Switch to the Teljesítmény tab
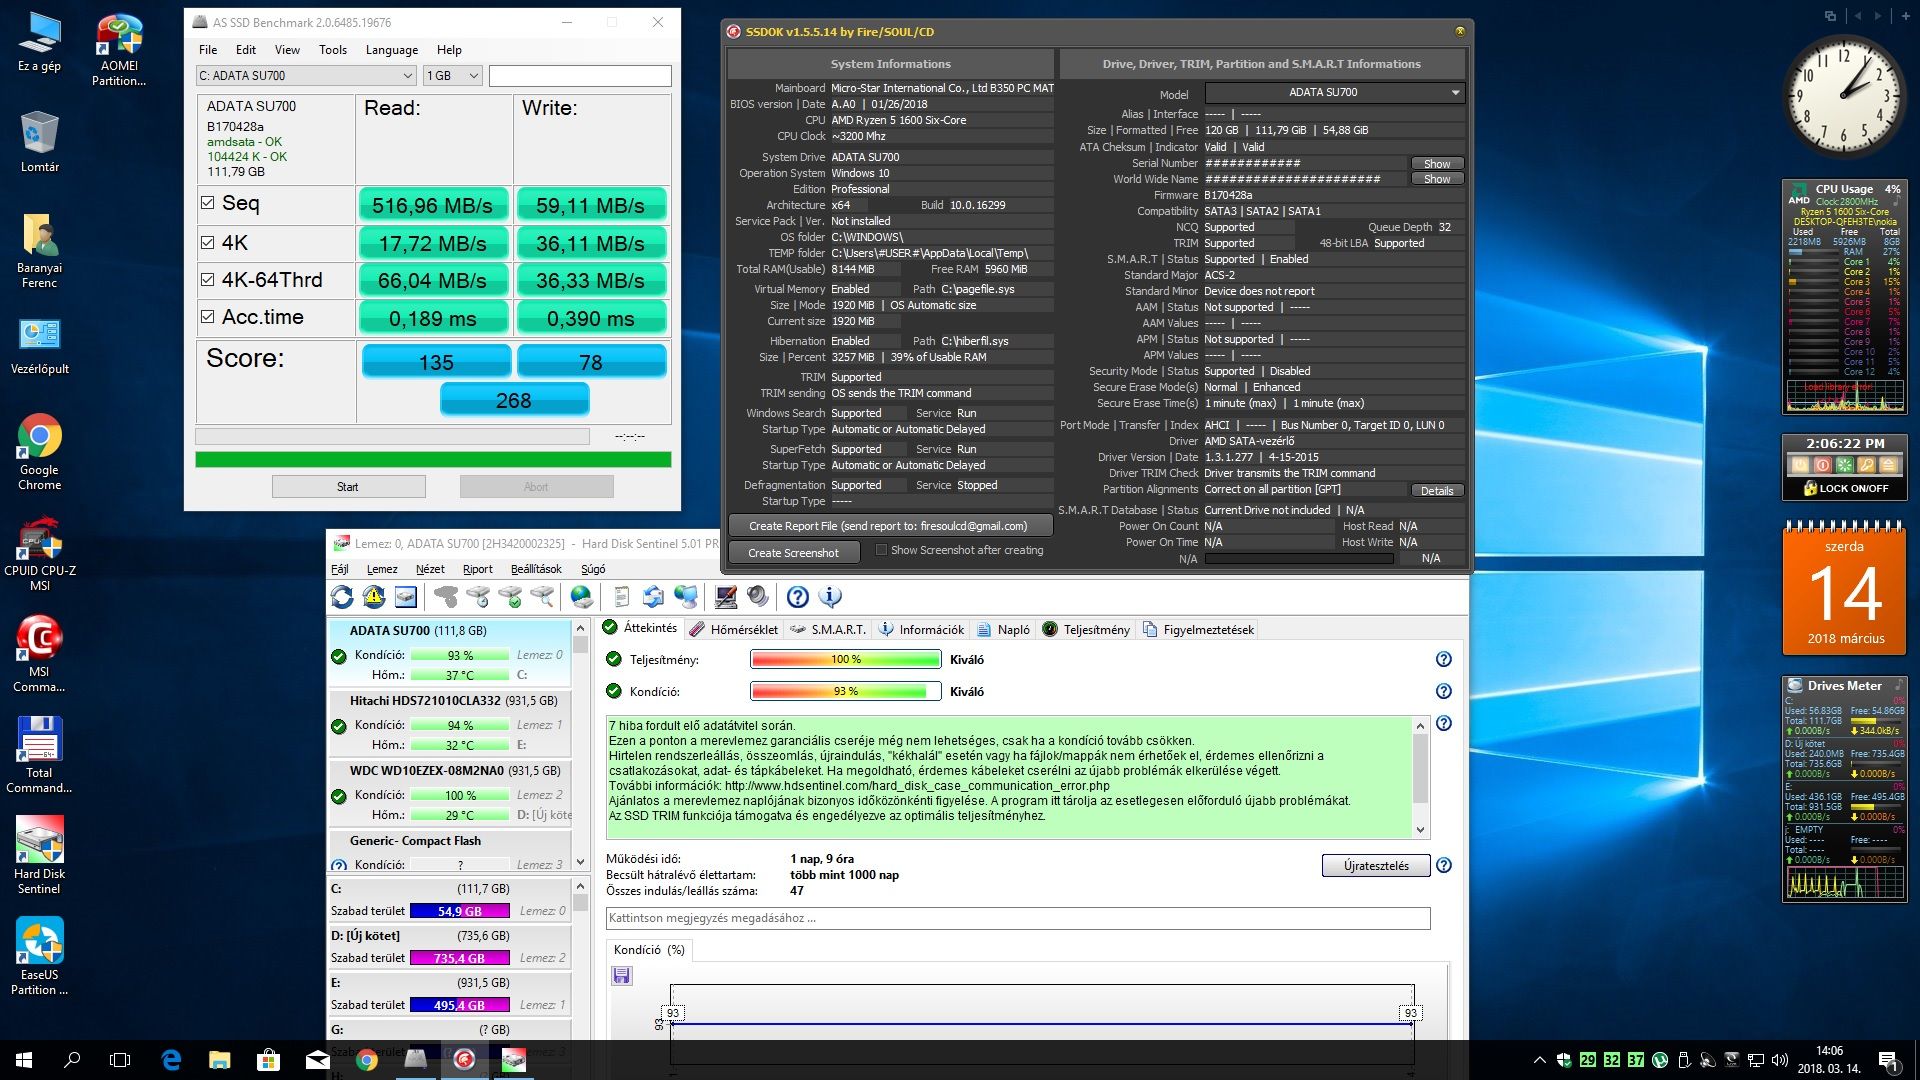1920x1080 pixels. click(1086, 629)
